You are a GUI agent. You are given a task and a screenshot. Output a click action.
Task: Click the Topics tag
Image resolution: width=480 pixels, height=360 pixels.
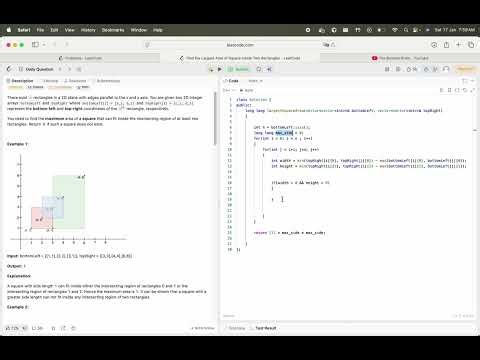(35, 87)
